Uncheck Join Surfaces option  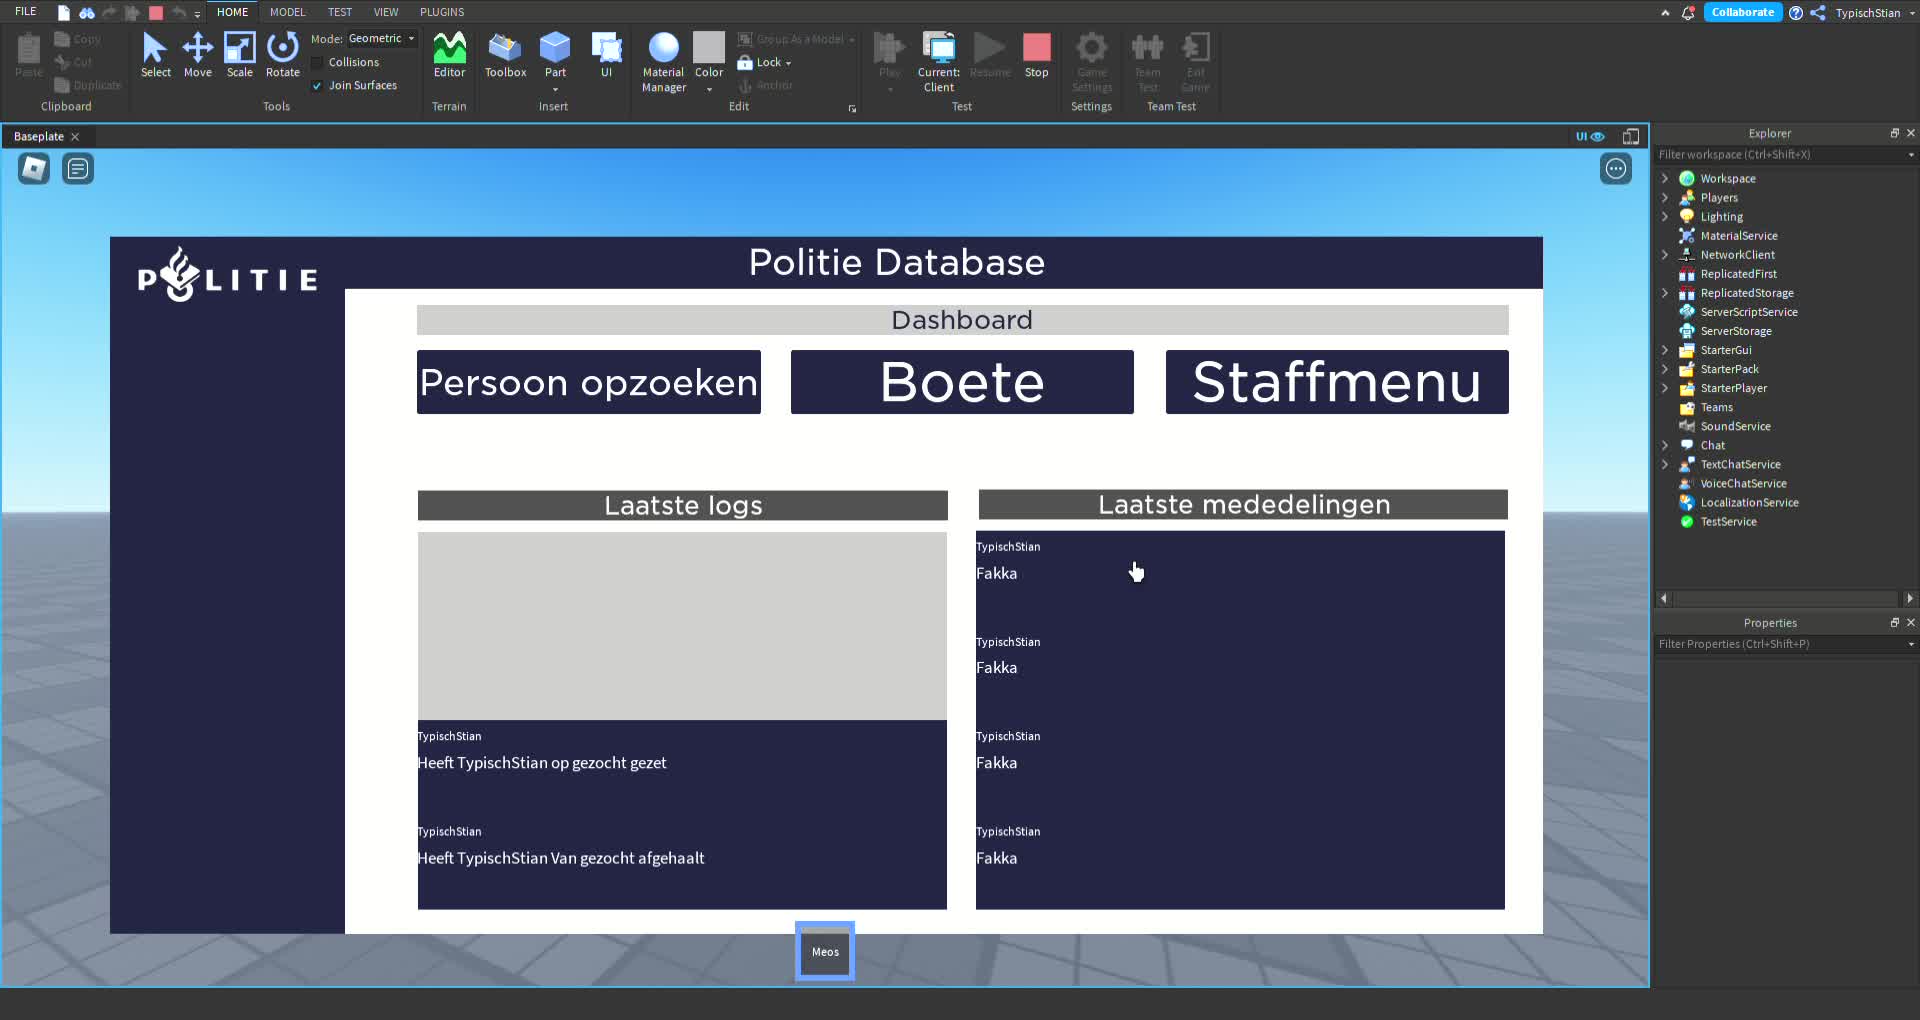point(318,86)
